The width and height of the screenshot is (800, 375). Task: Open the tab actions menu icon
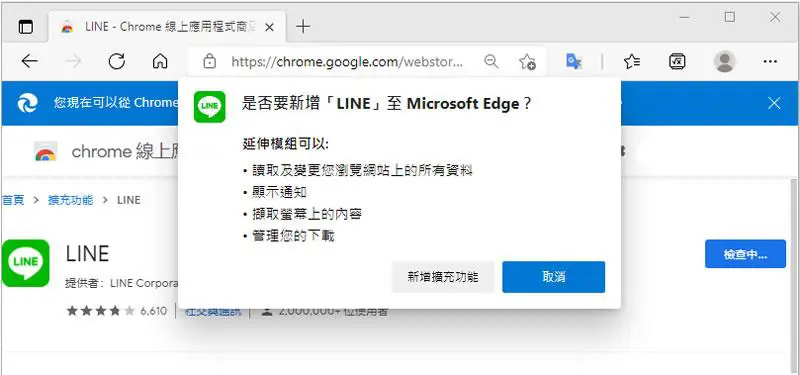pos(25,27)
